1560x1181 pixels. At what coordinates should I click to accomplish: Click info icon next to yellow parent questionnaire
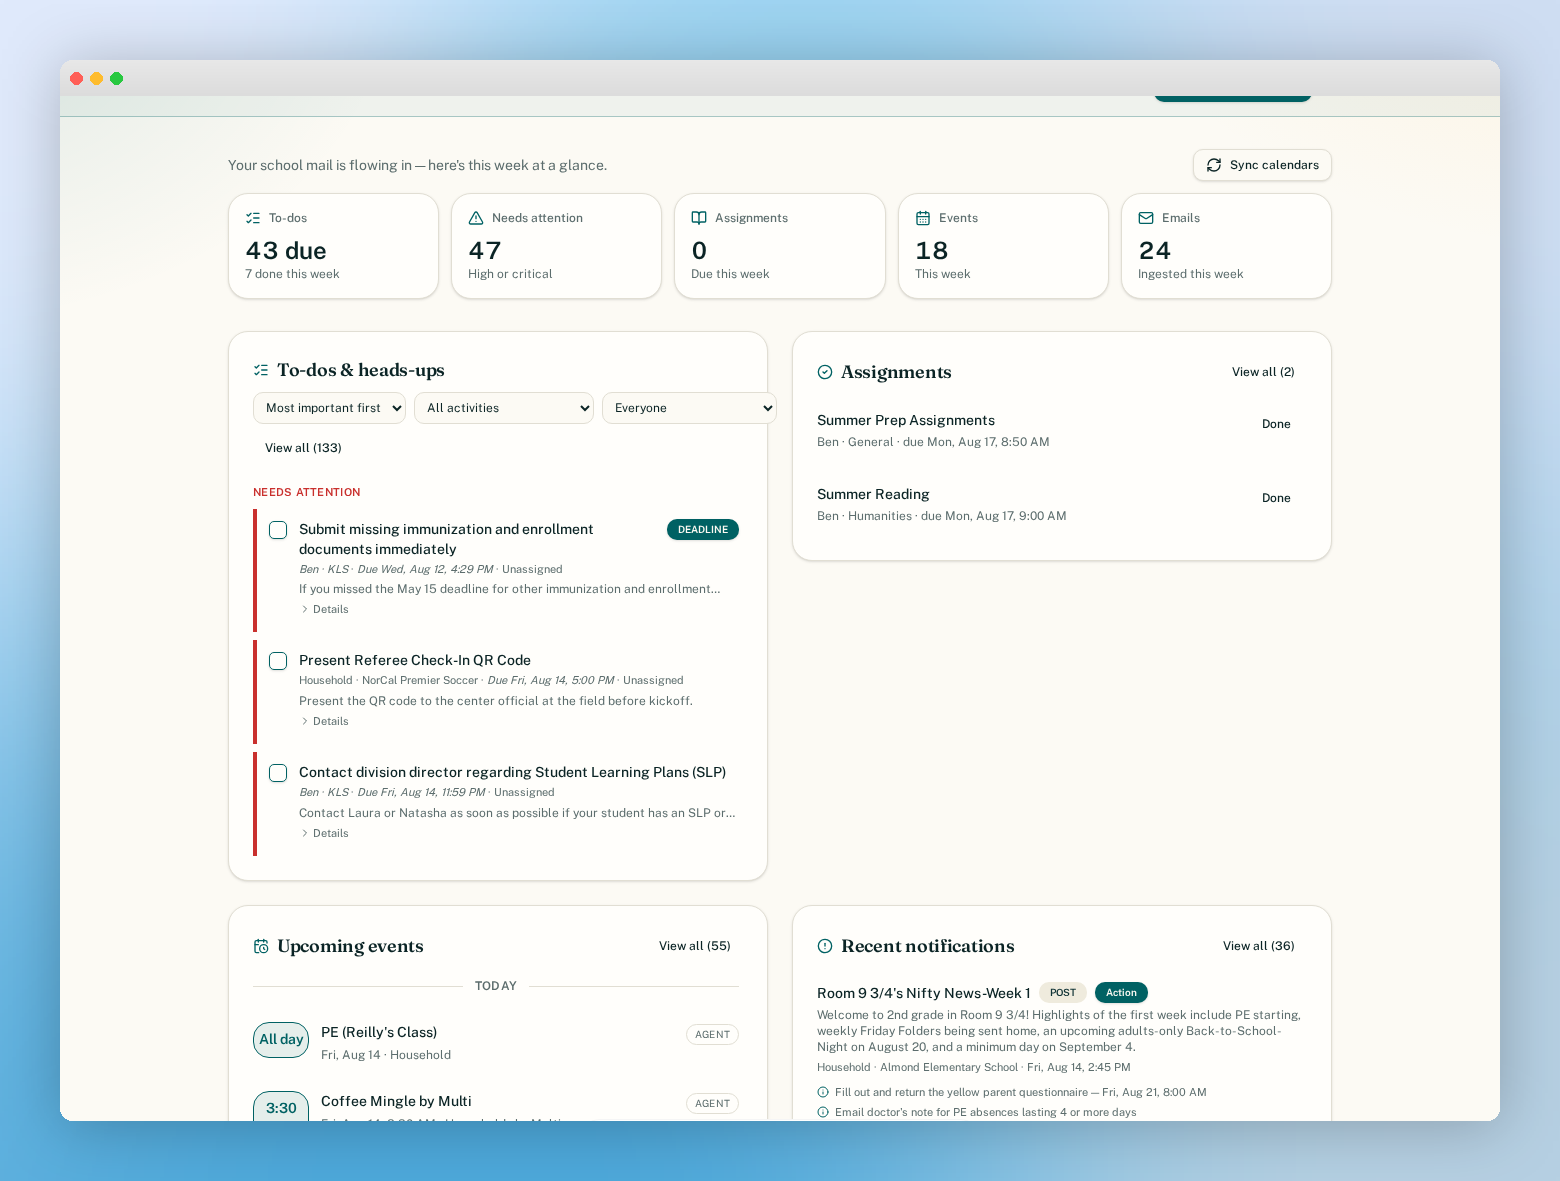pyautogui.click(x=823, y=1092)
